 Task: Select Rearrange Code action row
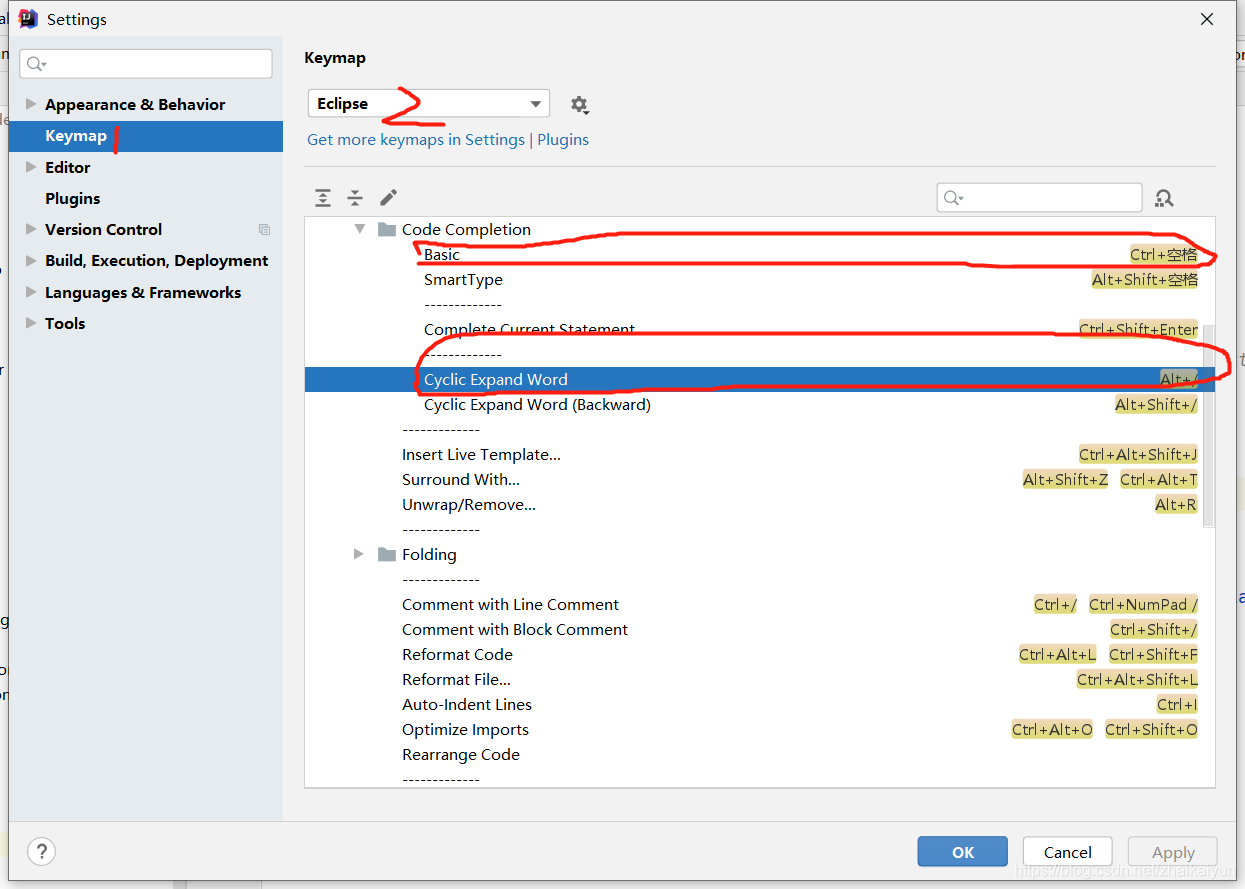tap(760, 755)
